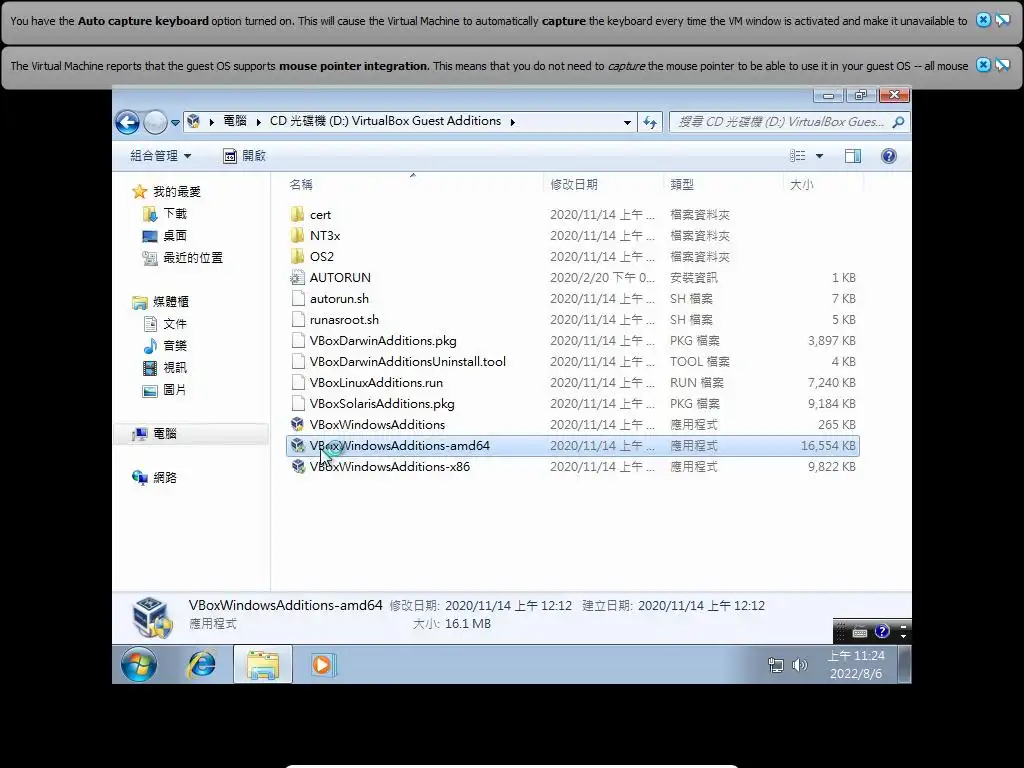Screen dimensions: 1024x768
Task: Click the search magnifier icon
Action: 899,122
